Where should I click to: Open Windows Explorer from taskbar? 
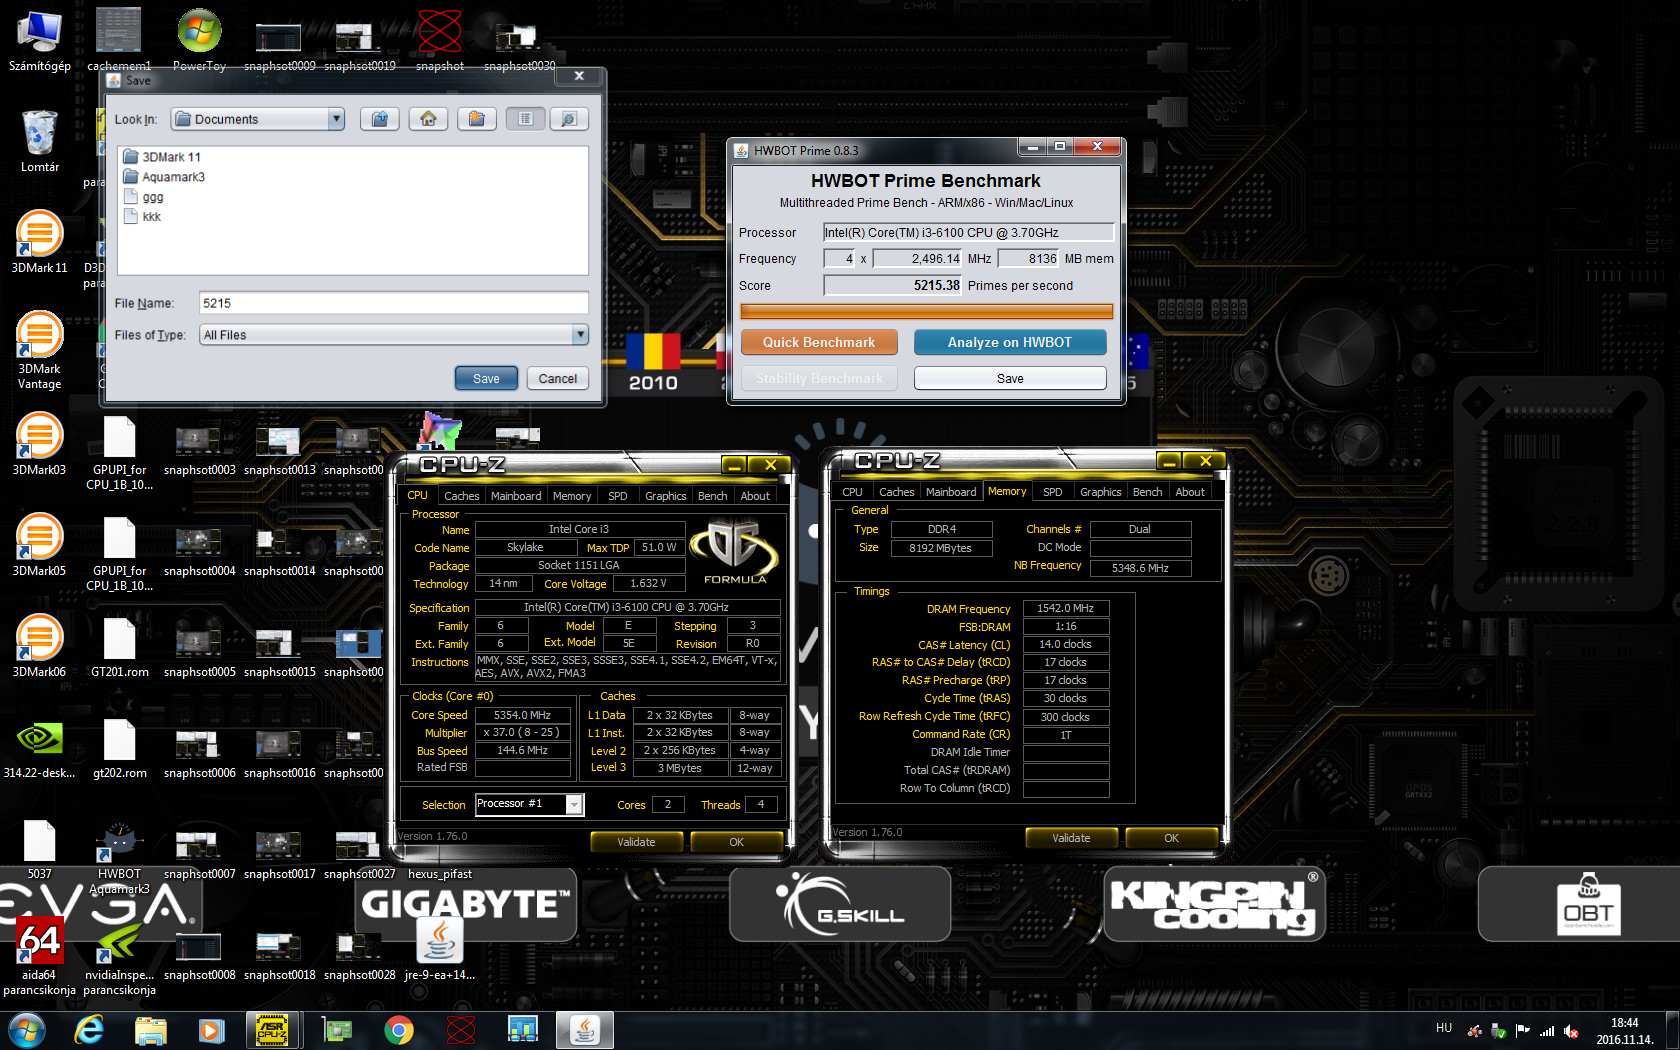pos(150,1029)
